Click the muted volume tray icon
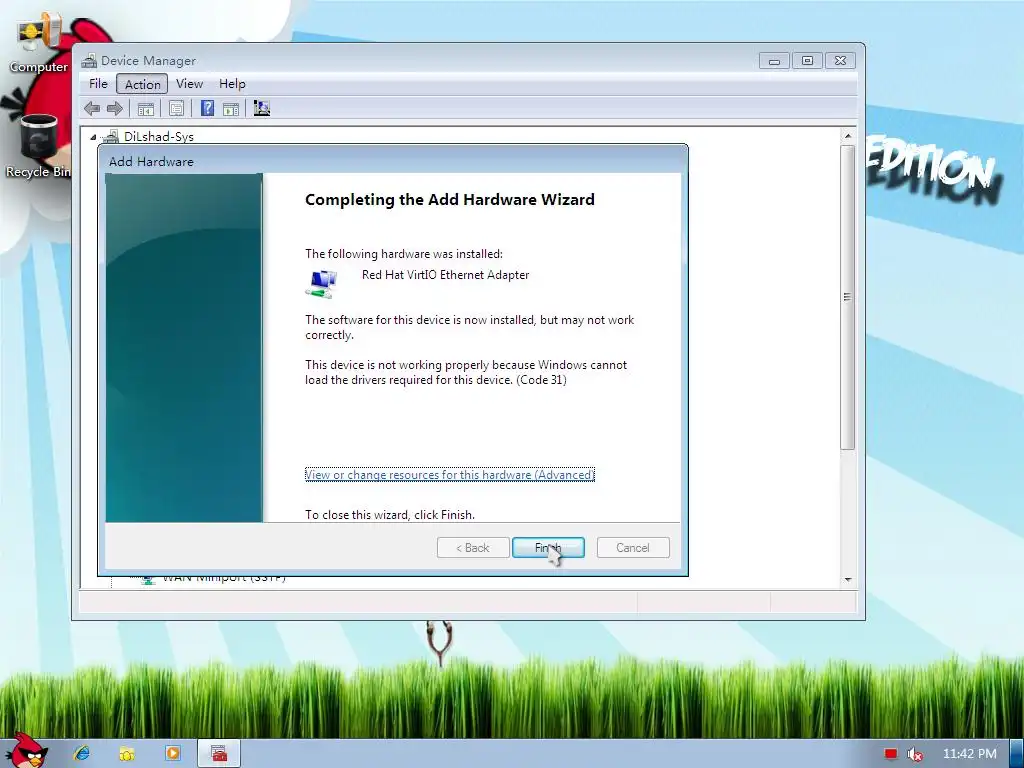This screenshot has height=768, width=1024. tap(915, 754)
